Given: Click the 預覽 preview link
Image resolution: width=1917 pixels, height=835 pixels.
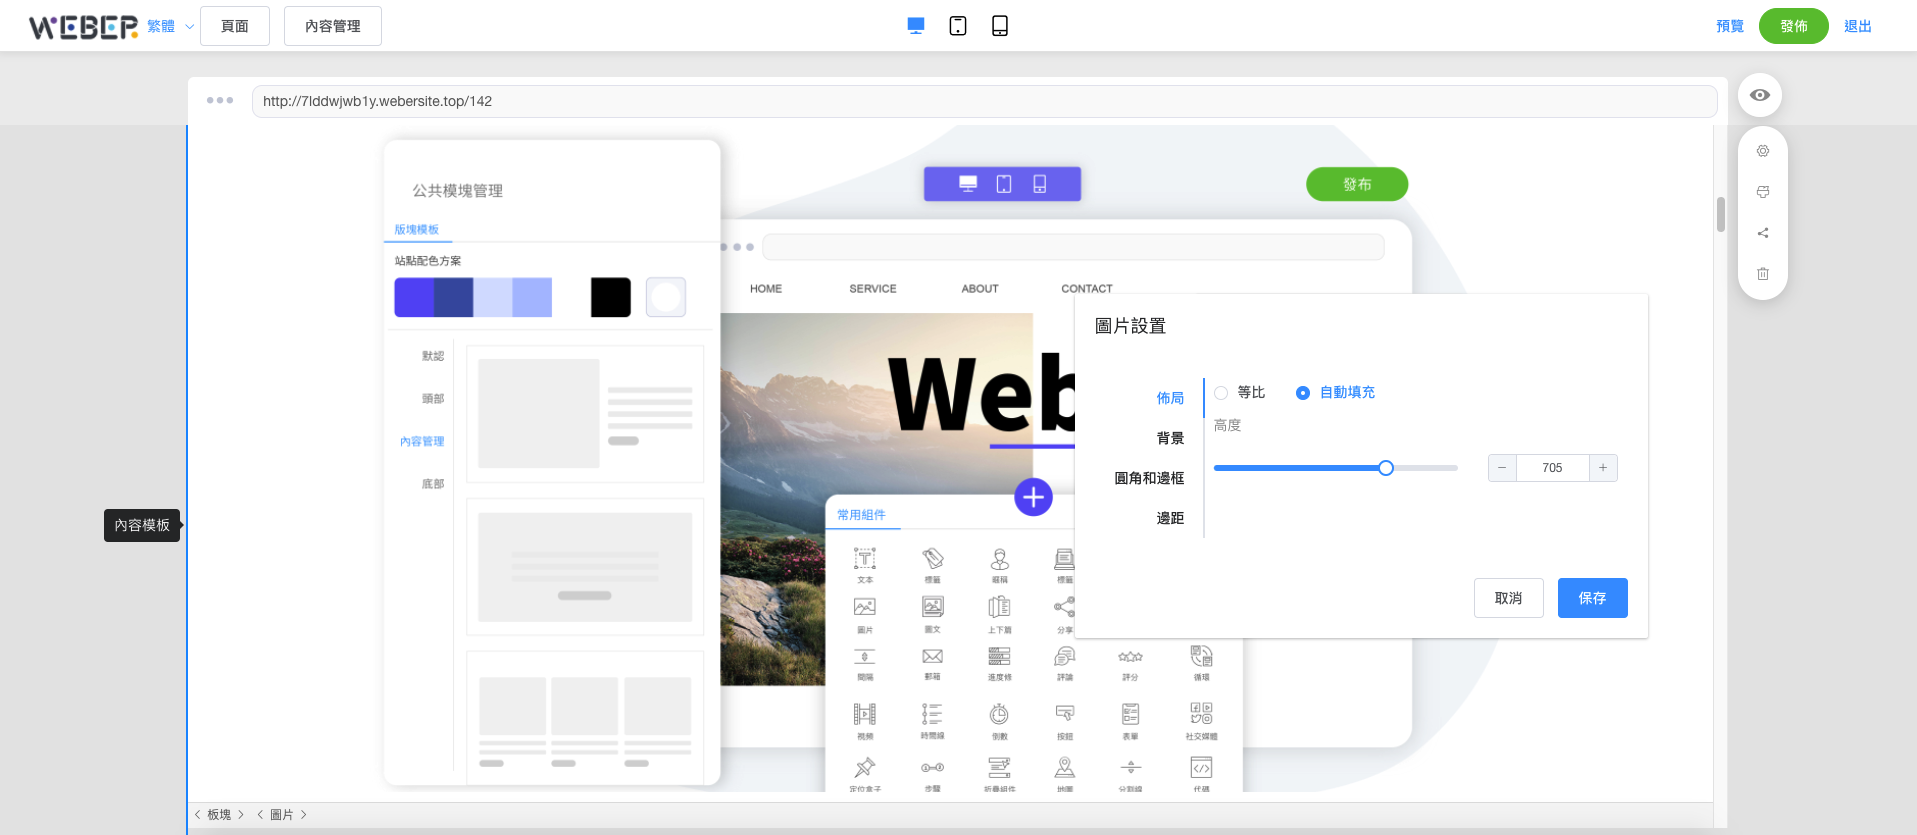Looking at the screenshot, I should (1730, 26).
